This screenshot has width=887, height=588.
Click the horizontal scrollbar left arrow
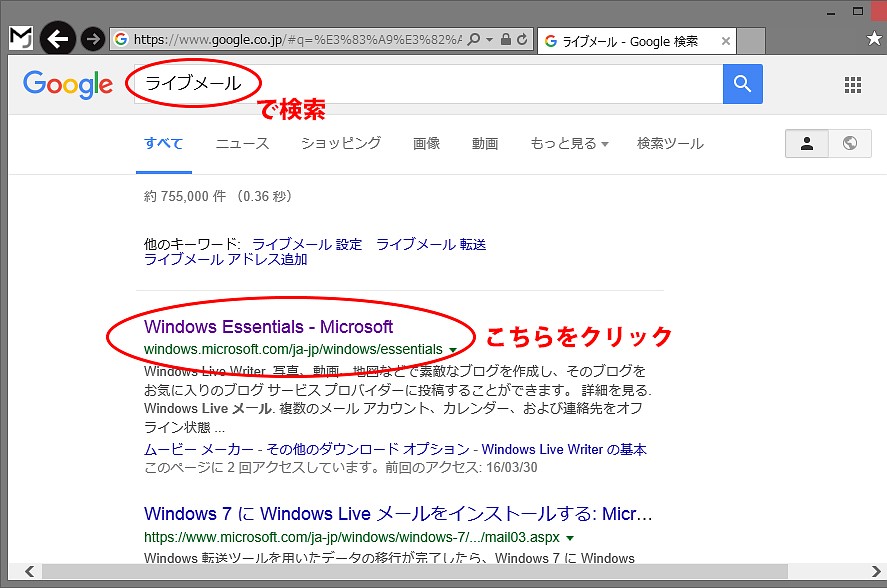coord(29,572)
